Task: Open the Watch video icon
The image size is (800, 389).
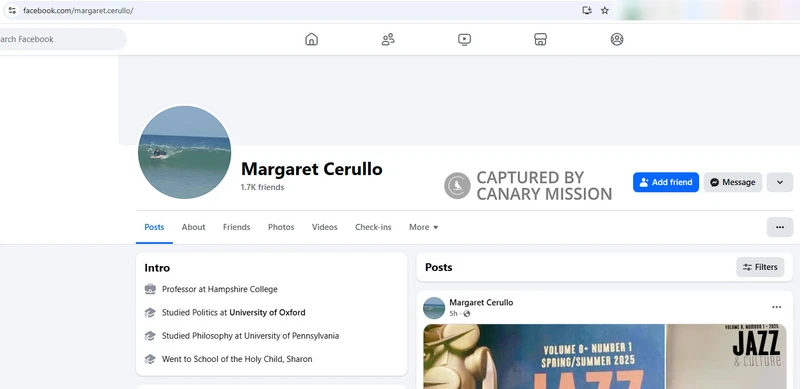Action: (464, 39)
